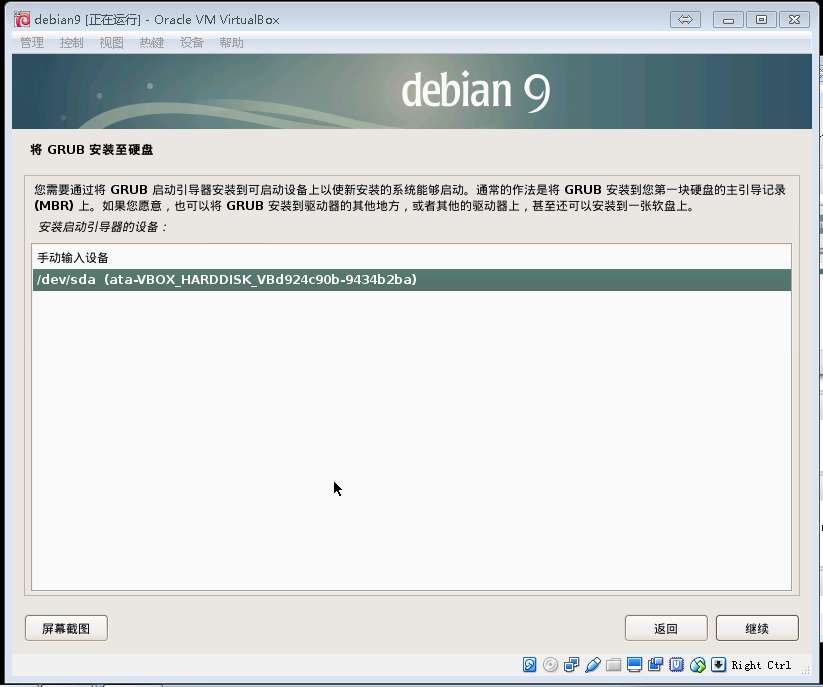Click the display monitor status icon

coord(634,664)
